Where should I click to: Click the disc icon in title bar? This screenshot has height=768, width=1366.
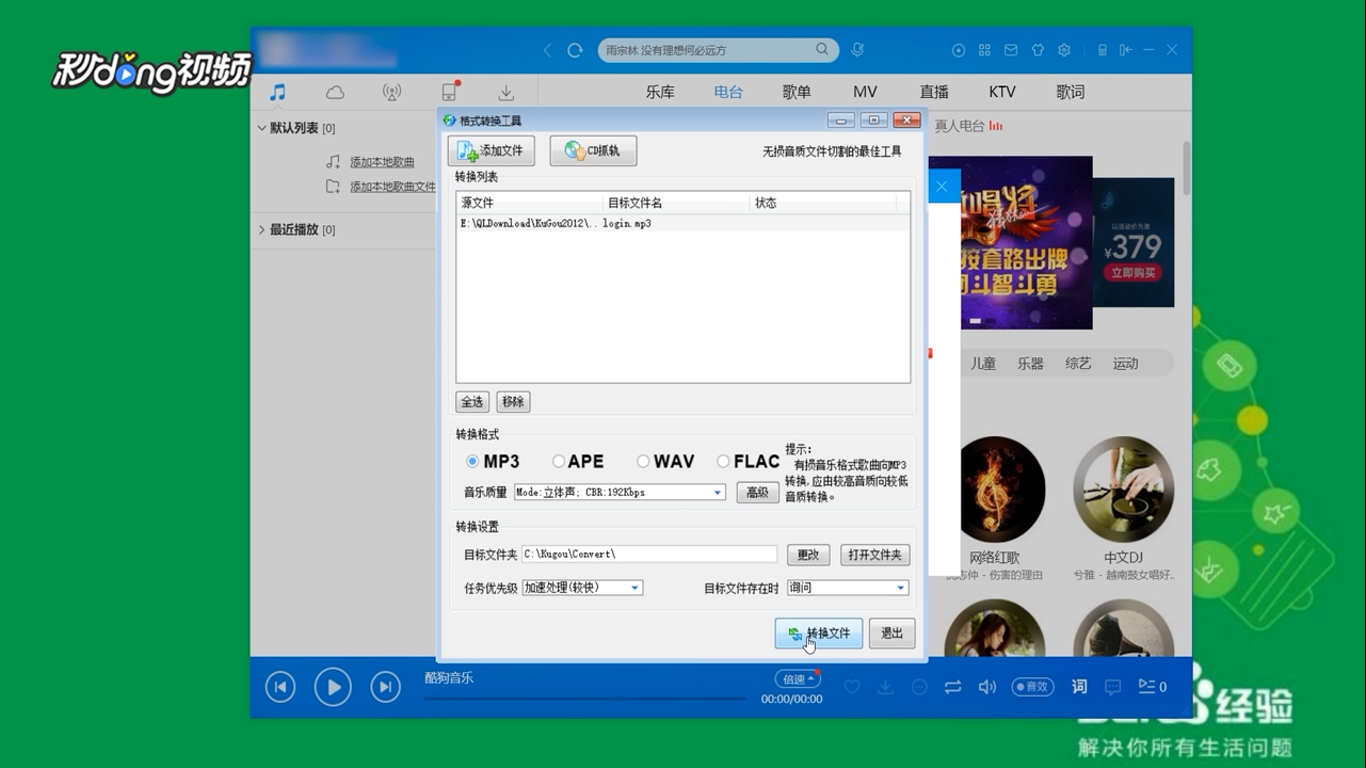959,50
